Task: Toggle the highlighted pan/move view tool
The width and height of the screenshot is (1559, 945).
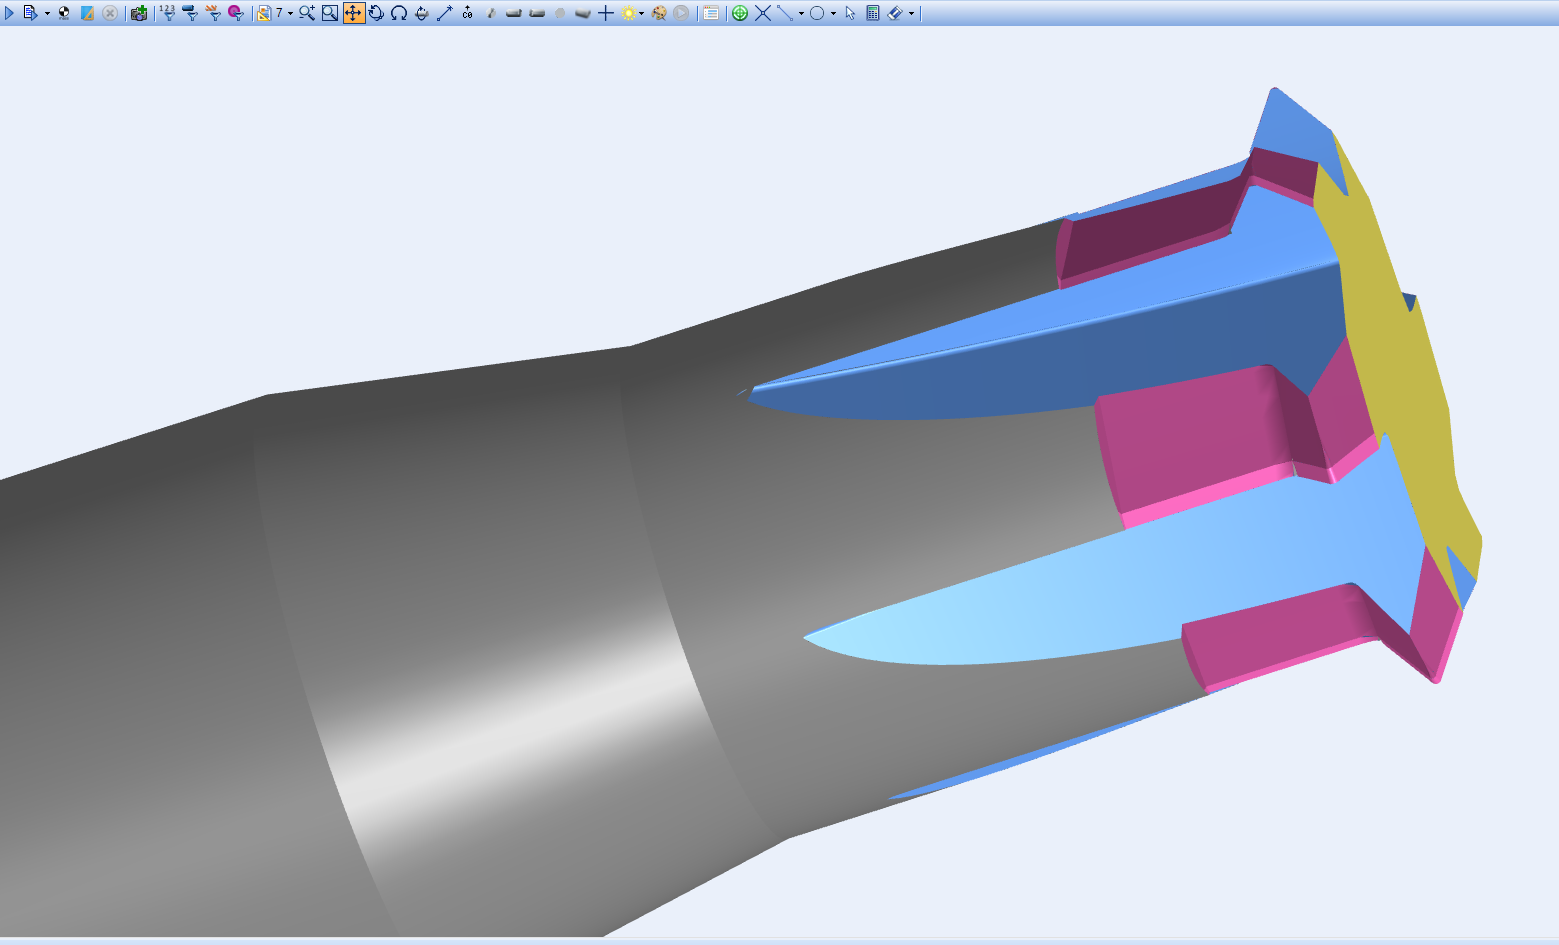Action: point(354,13)
